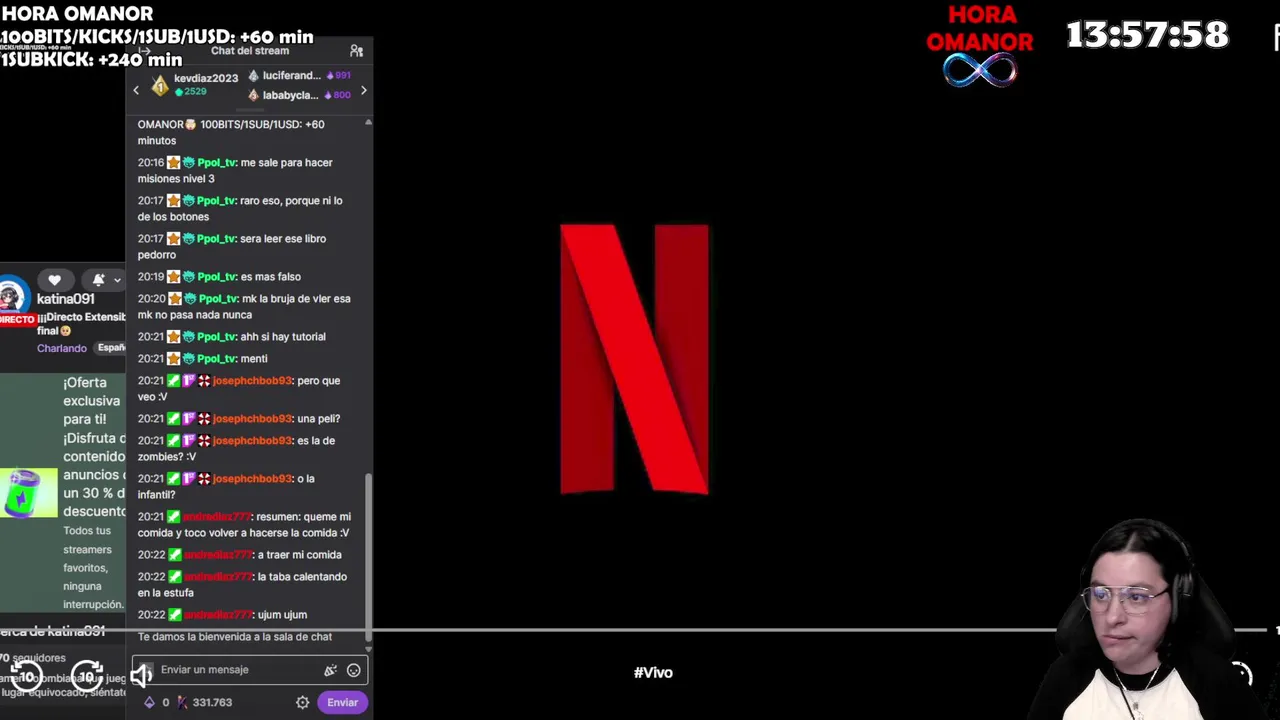Image resolution: width=1280 pixels, height=720 pixels.
Task: Collapse the chat panel with the arrow icon
Action: (144, 51)
